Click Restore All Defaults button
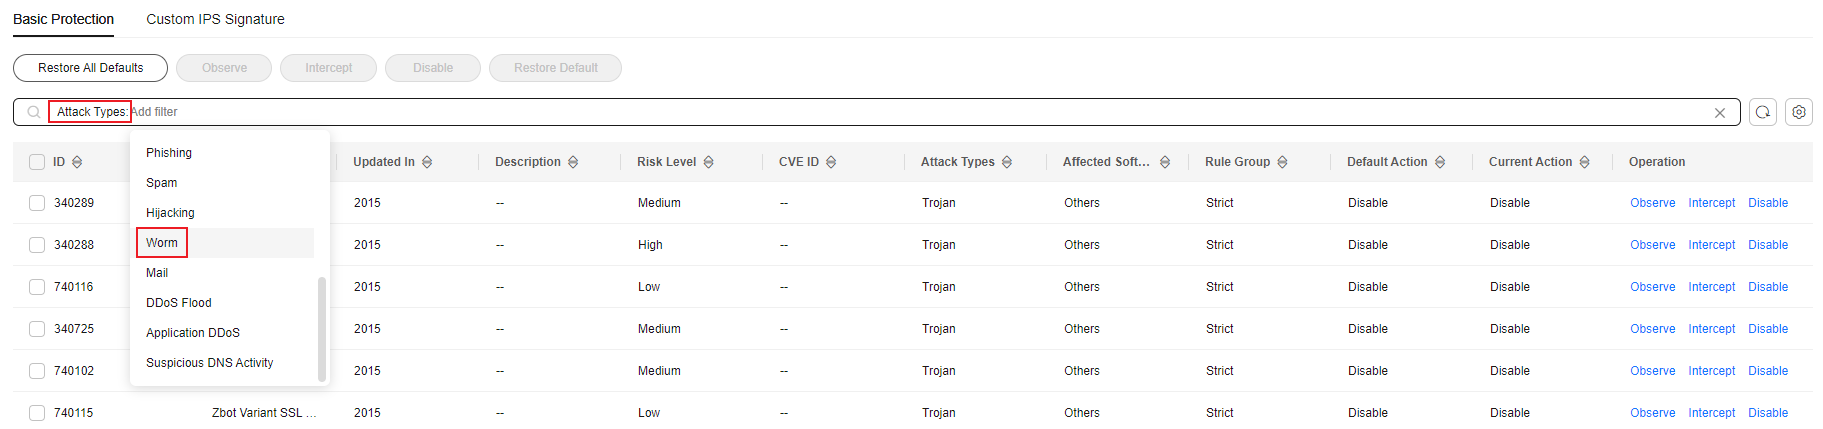1823x429 pixels. pos(90,68)
